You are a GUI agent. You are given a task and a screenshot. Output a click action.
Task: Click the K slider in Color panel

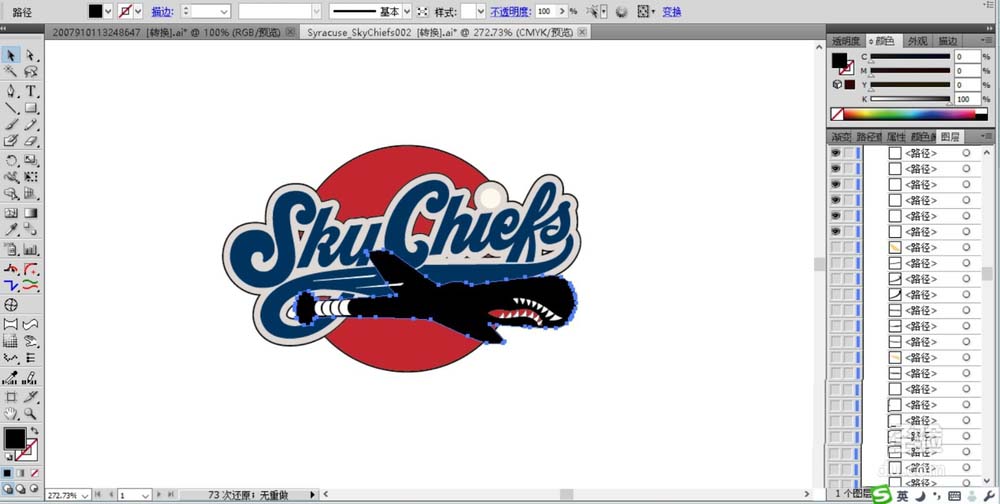tap(910, 100)
